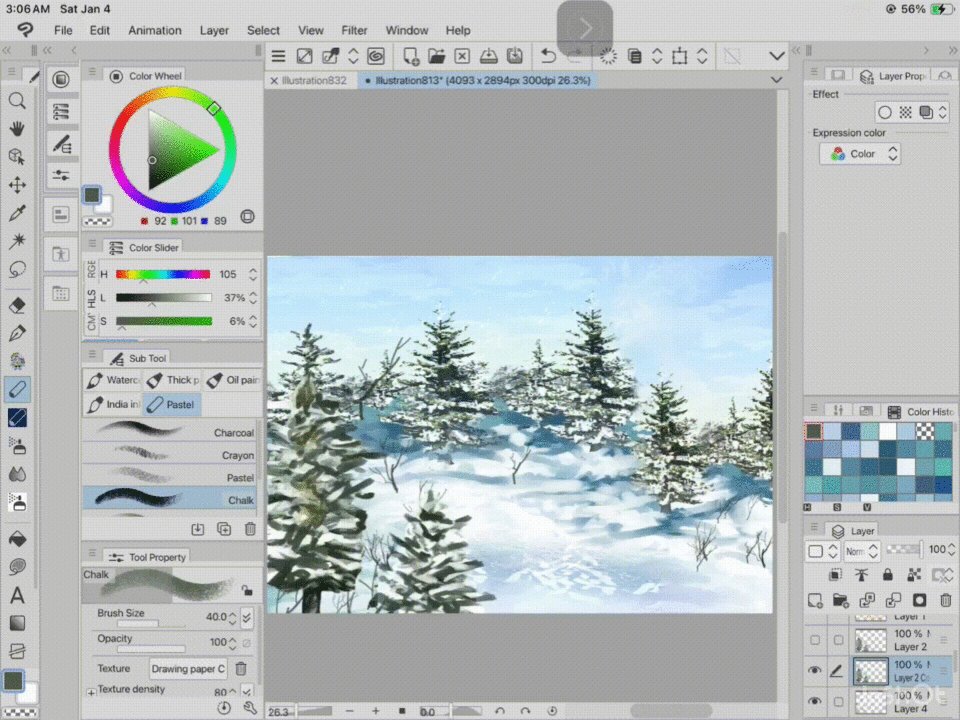Switch to the Illustration832 tab
This screenshot has height=720, width=960.
point(314,80)
